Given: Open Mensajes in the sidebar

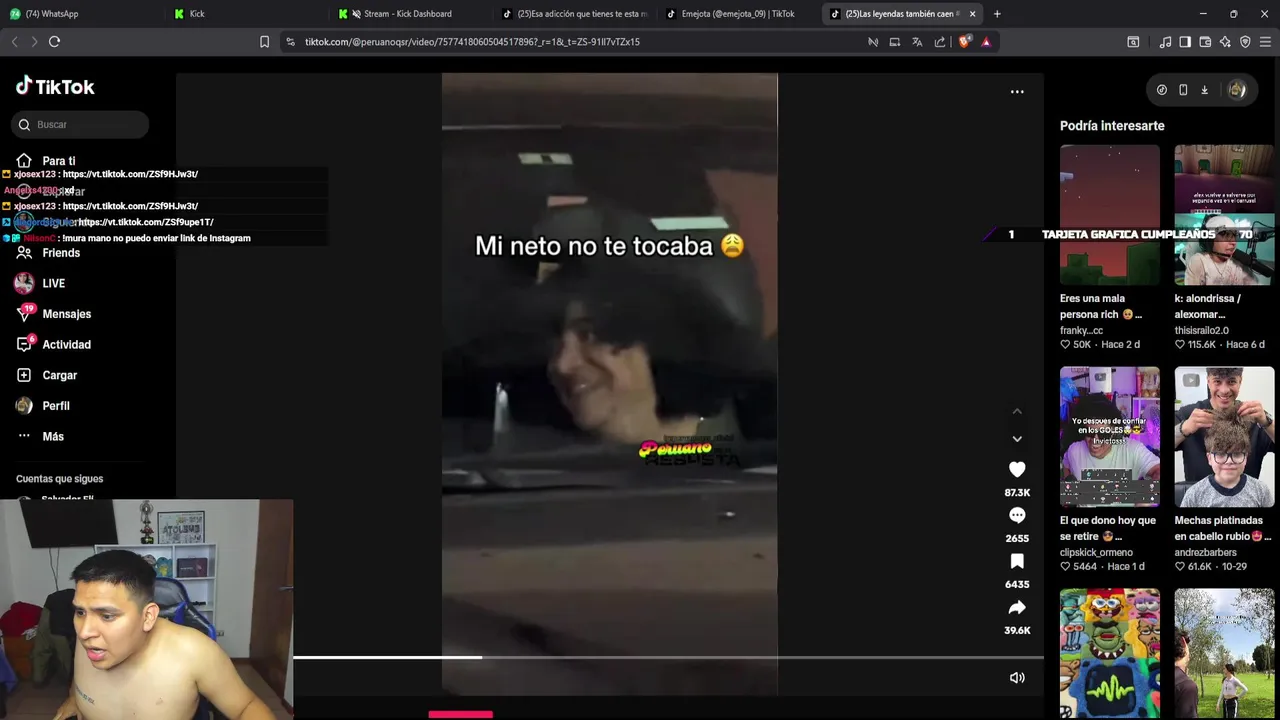Looking at the screenshot, I should pyautogui.click(x=54, y=314).
